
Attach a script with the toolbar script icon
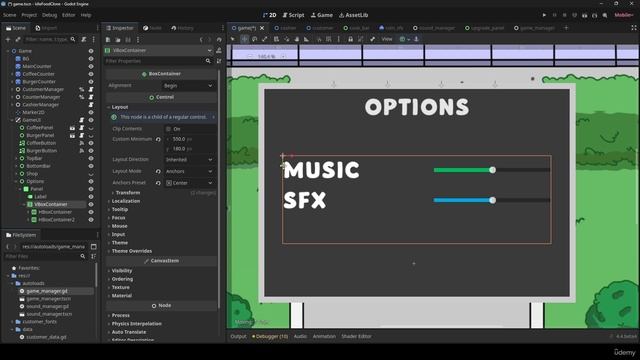click(84, 39)
